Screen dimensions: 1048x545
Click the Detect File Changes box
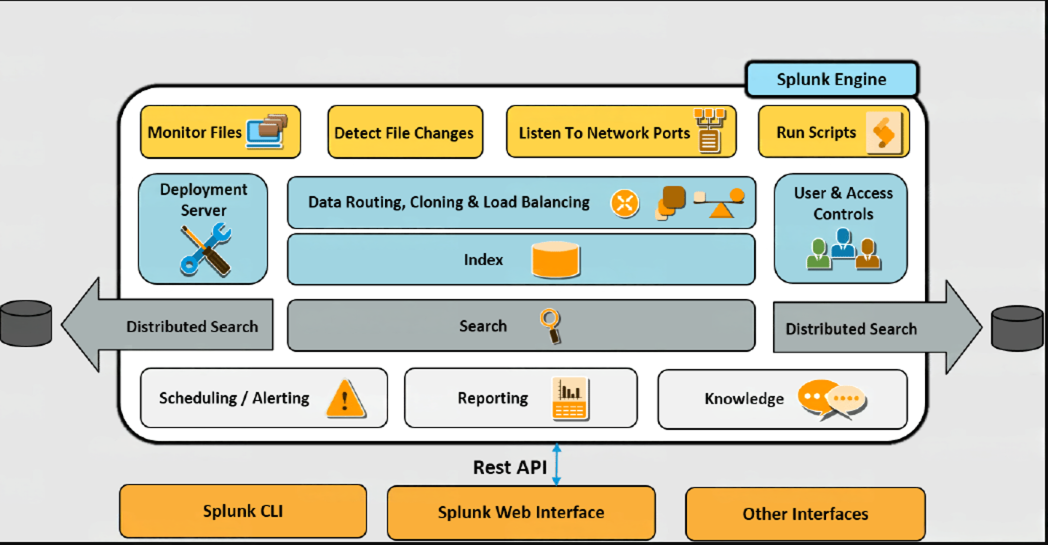coord(404,132)
